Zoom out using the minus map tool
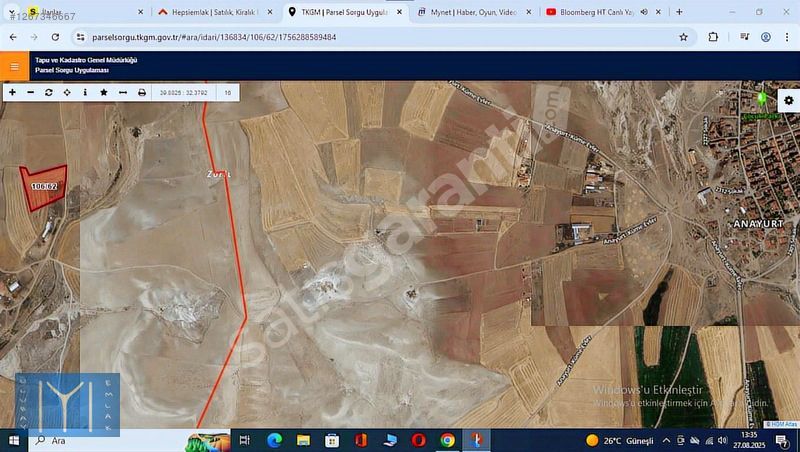800x452 pixels. 30,92
